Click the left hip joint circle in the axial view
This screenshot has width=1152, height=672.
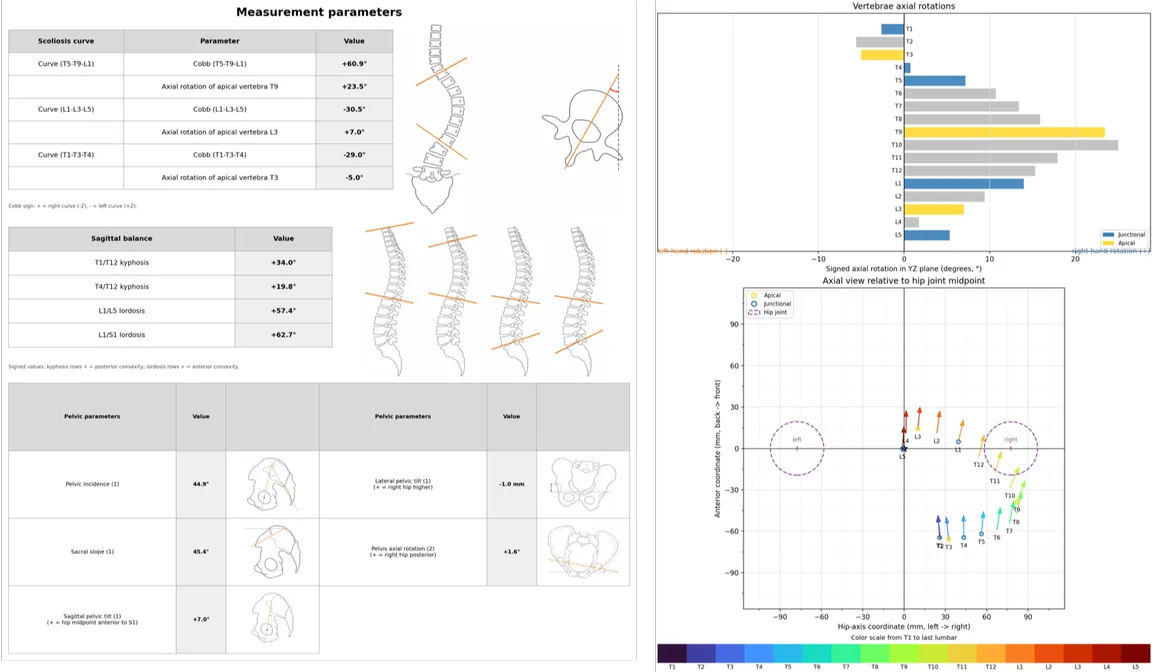797,448
